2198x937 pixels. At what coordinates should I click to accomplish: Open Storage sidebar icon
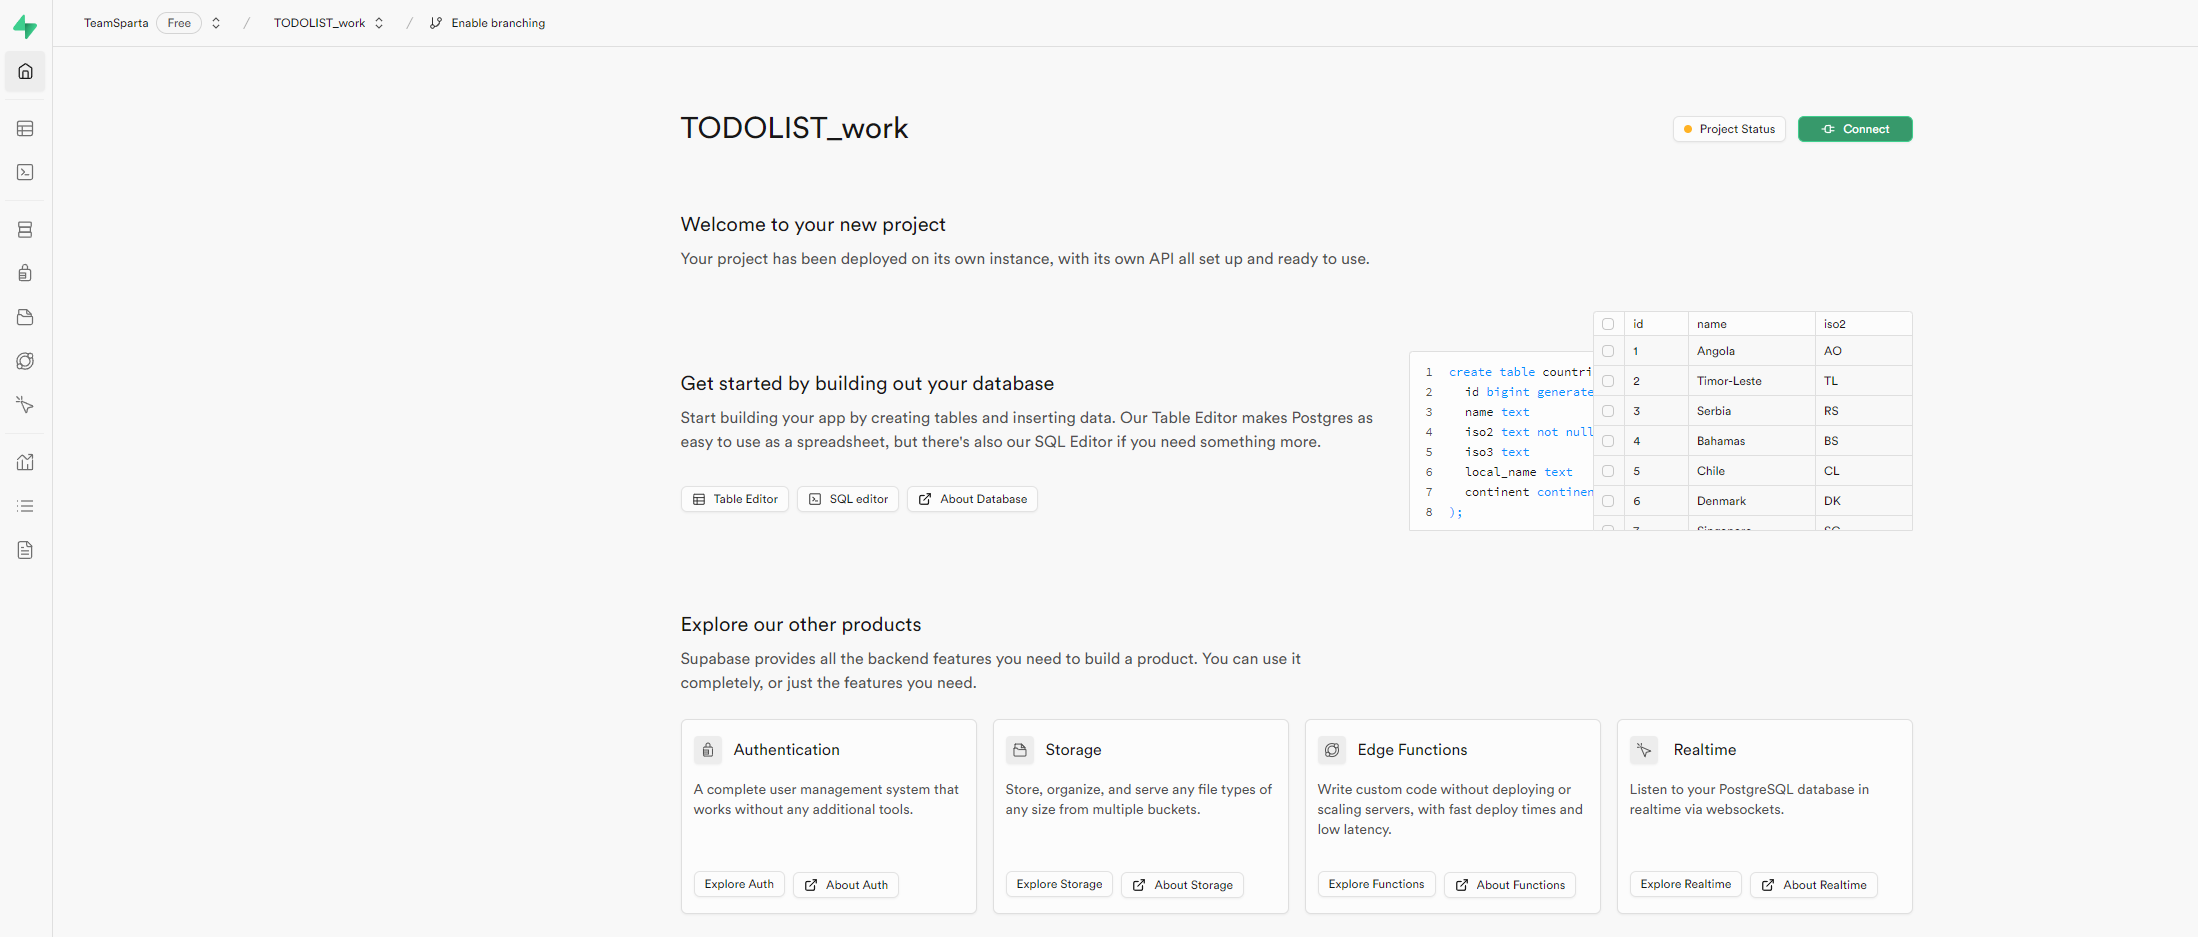pyautogui.click(x=25, y=317)
